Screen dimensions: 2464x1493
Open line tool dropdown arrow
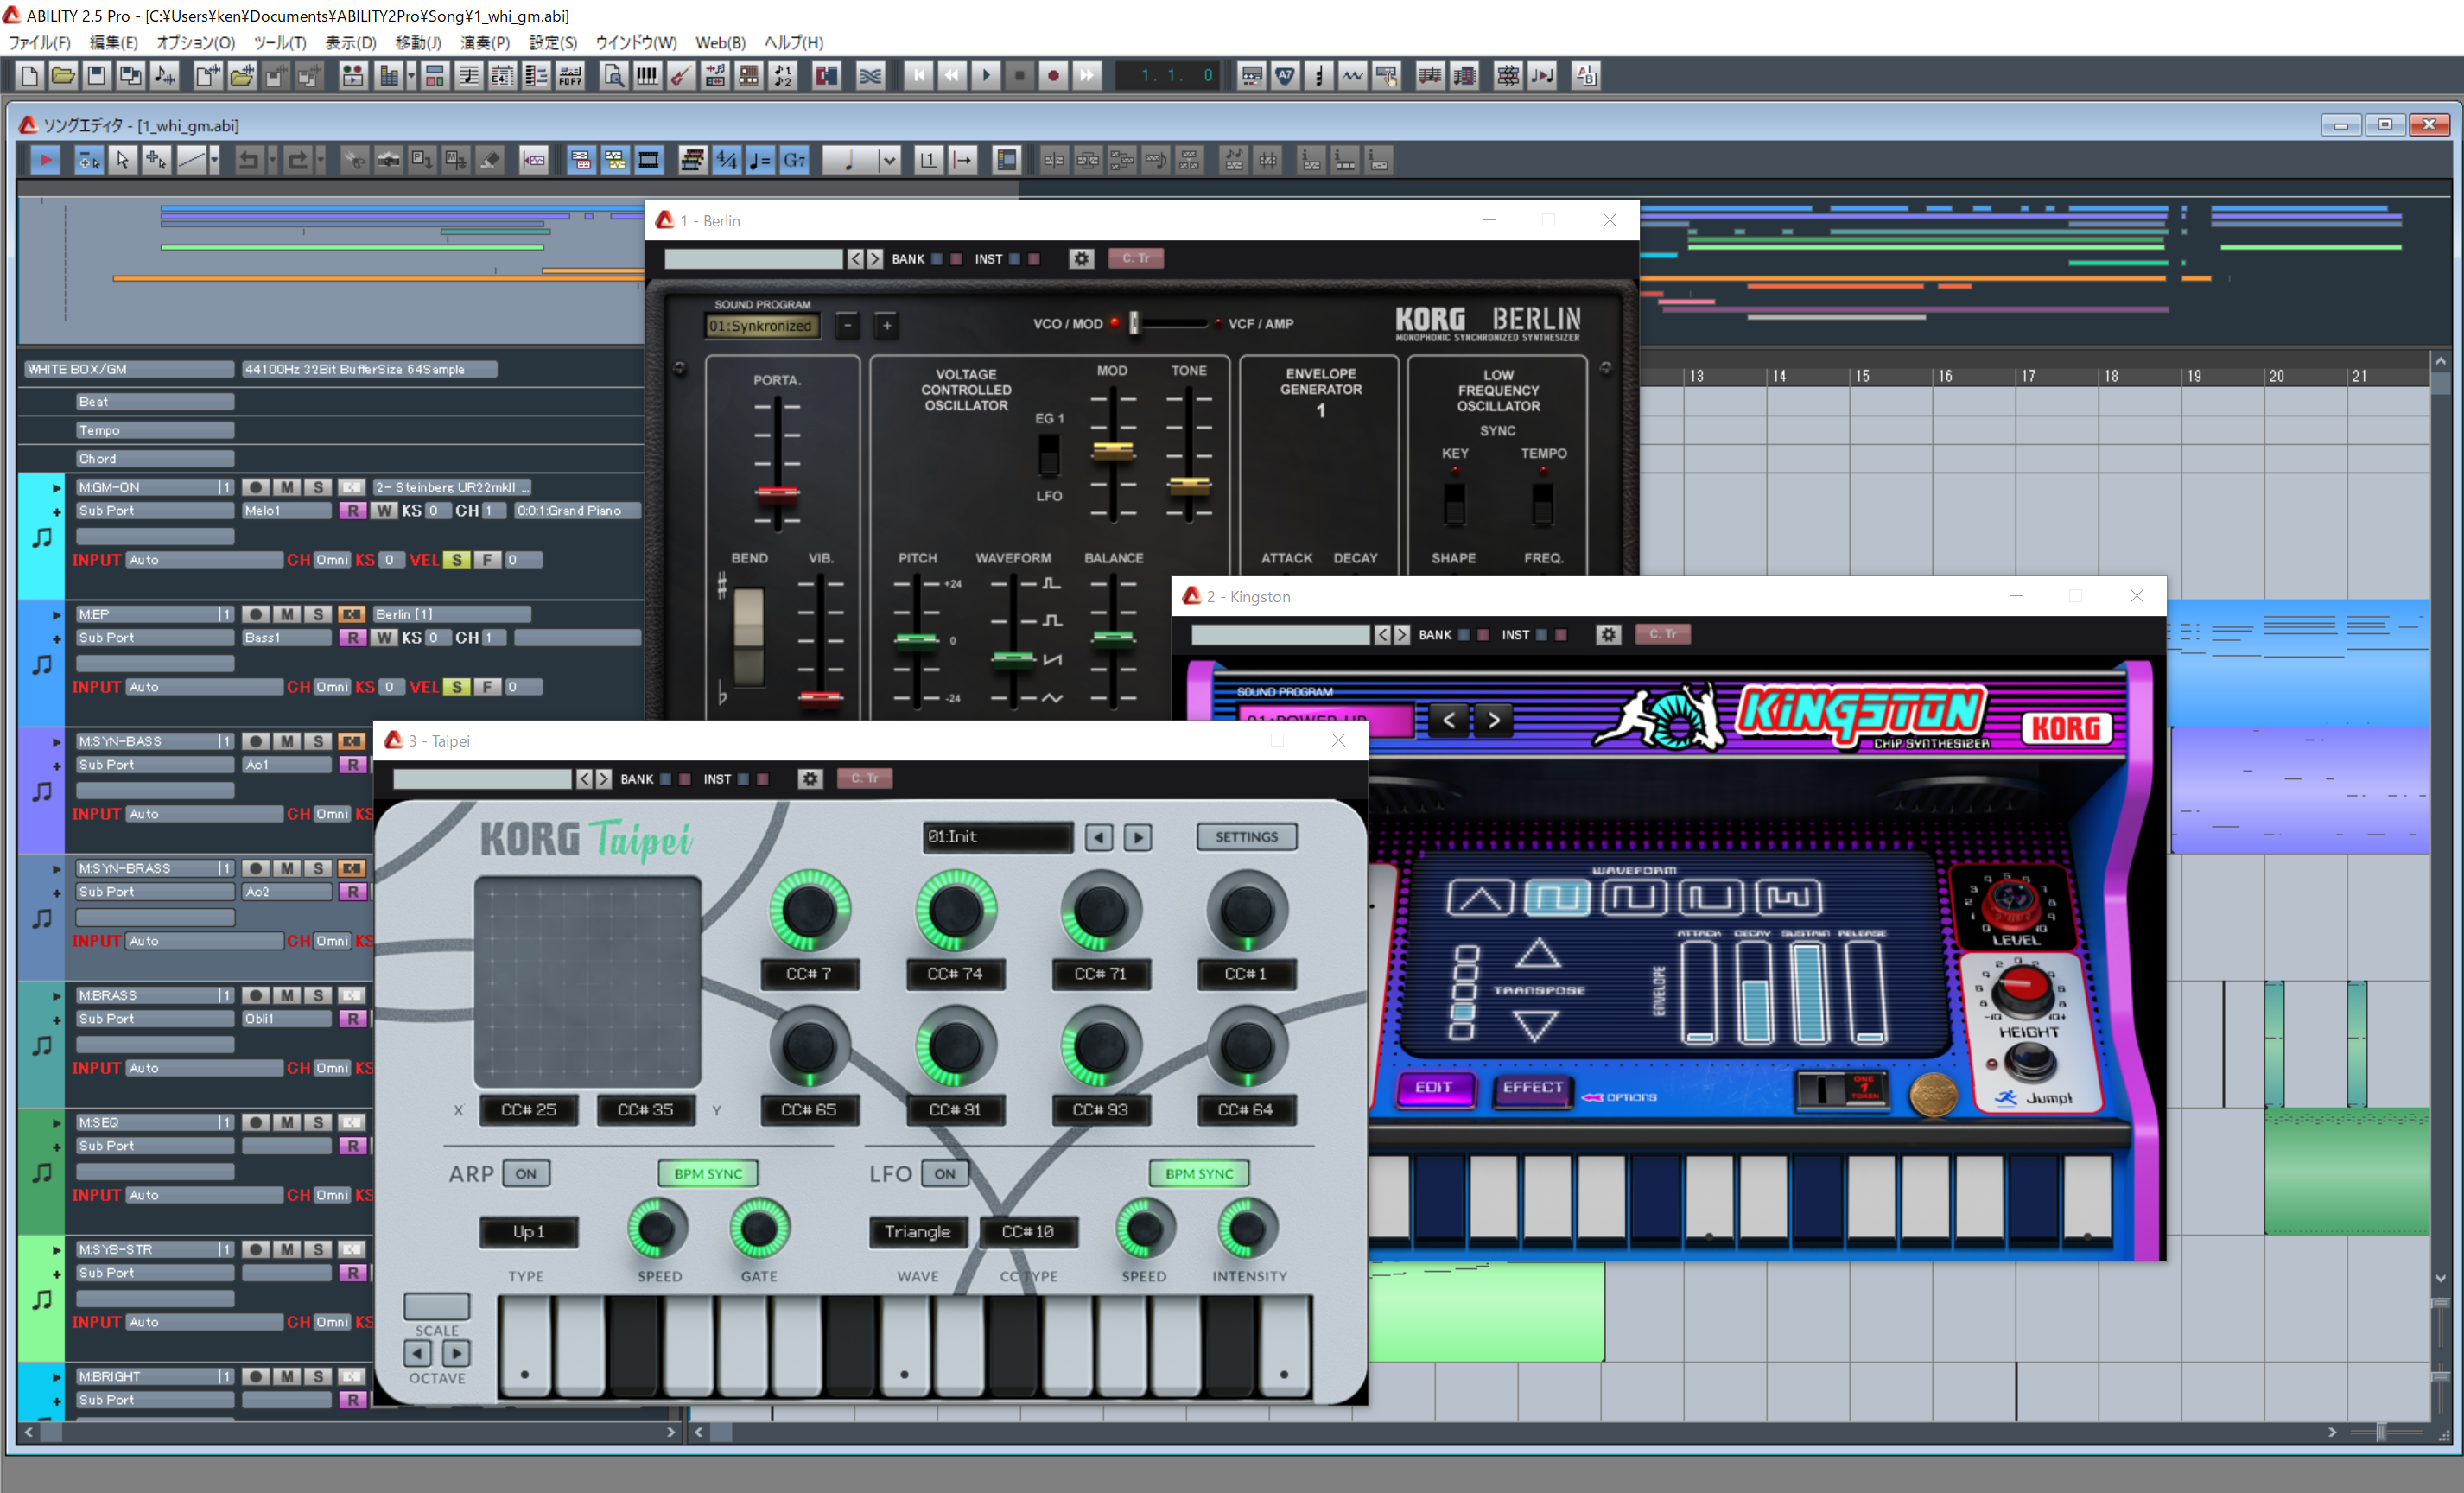click(x=214, y=160)
